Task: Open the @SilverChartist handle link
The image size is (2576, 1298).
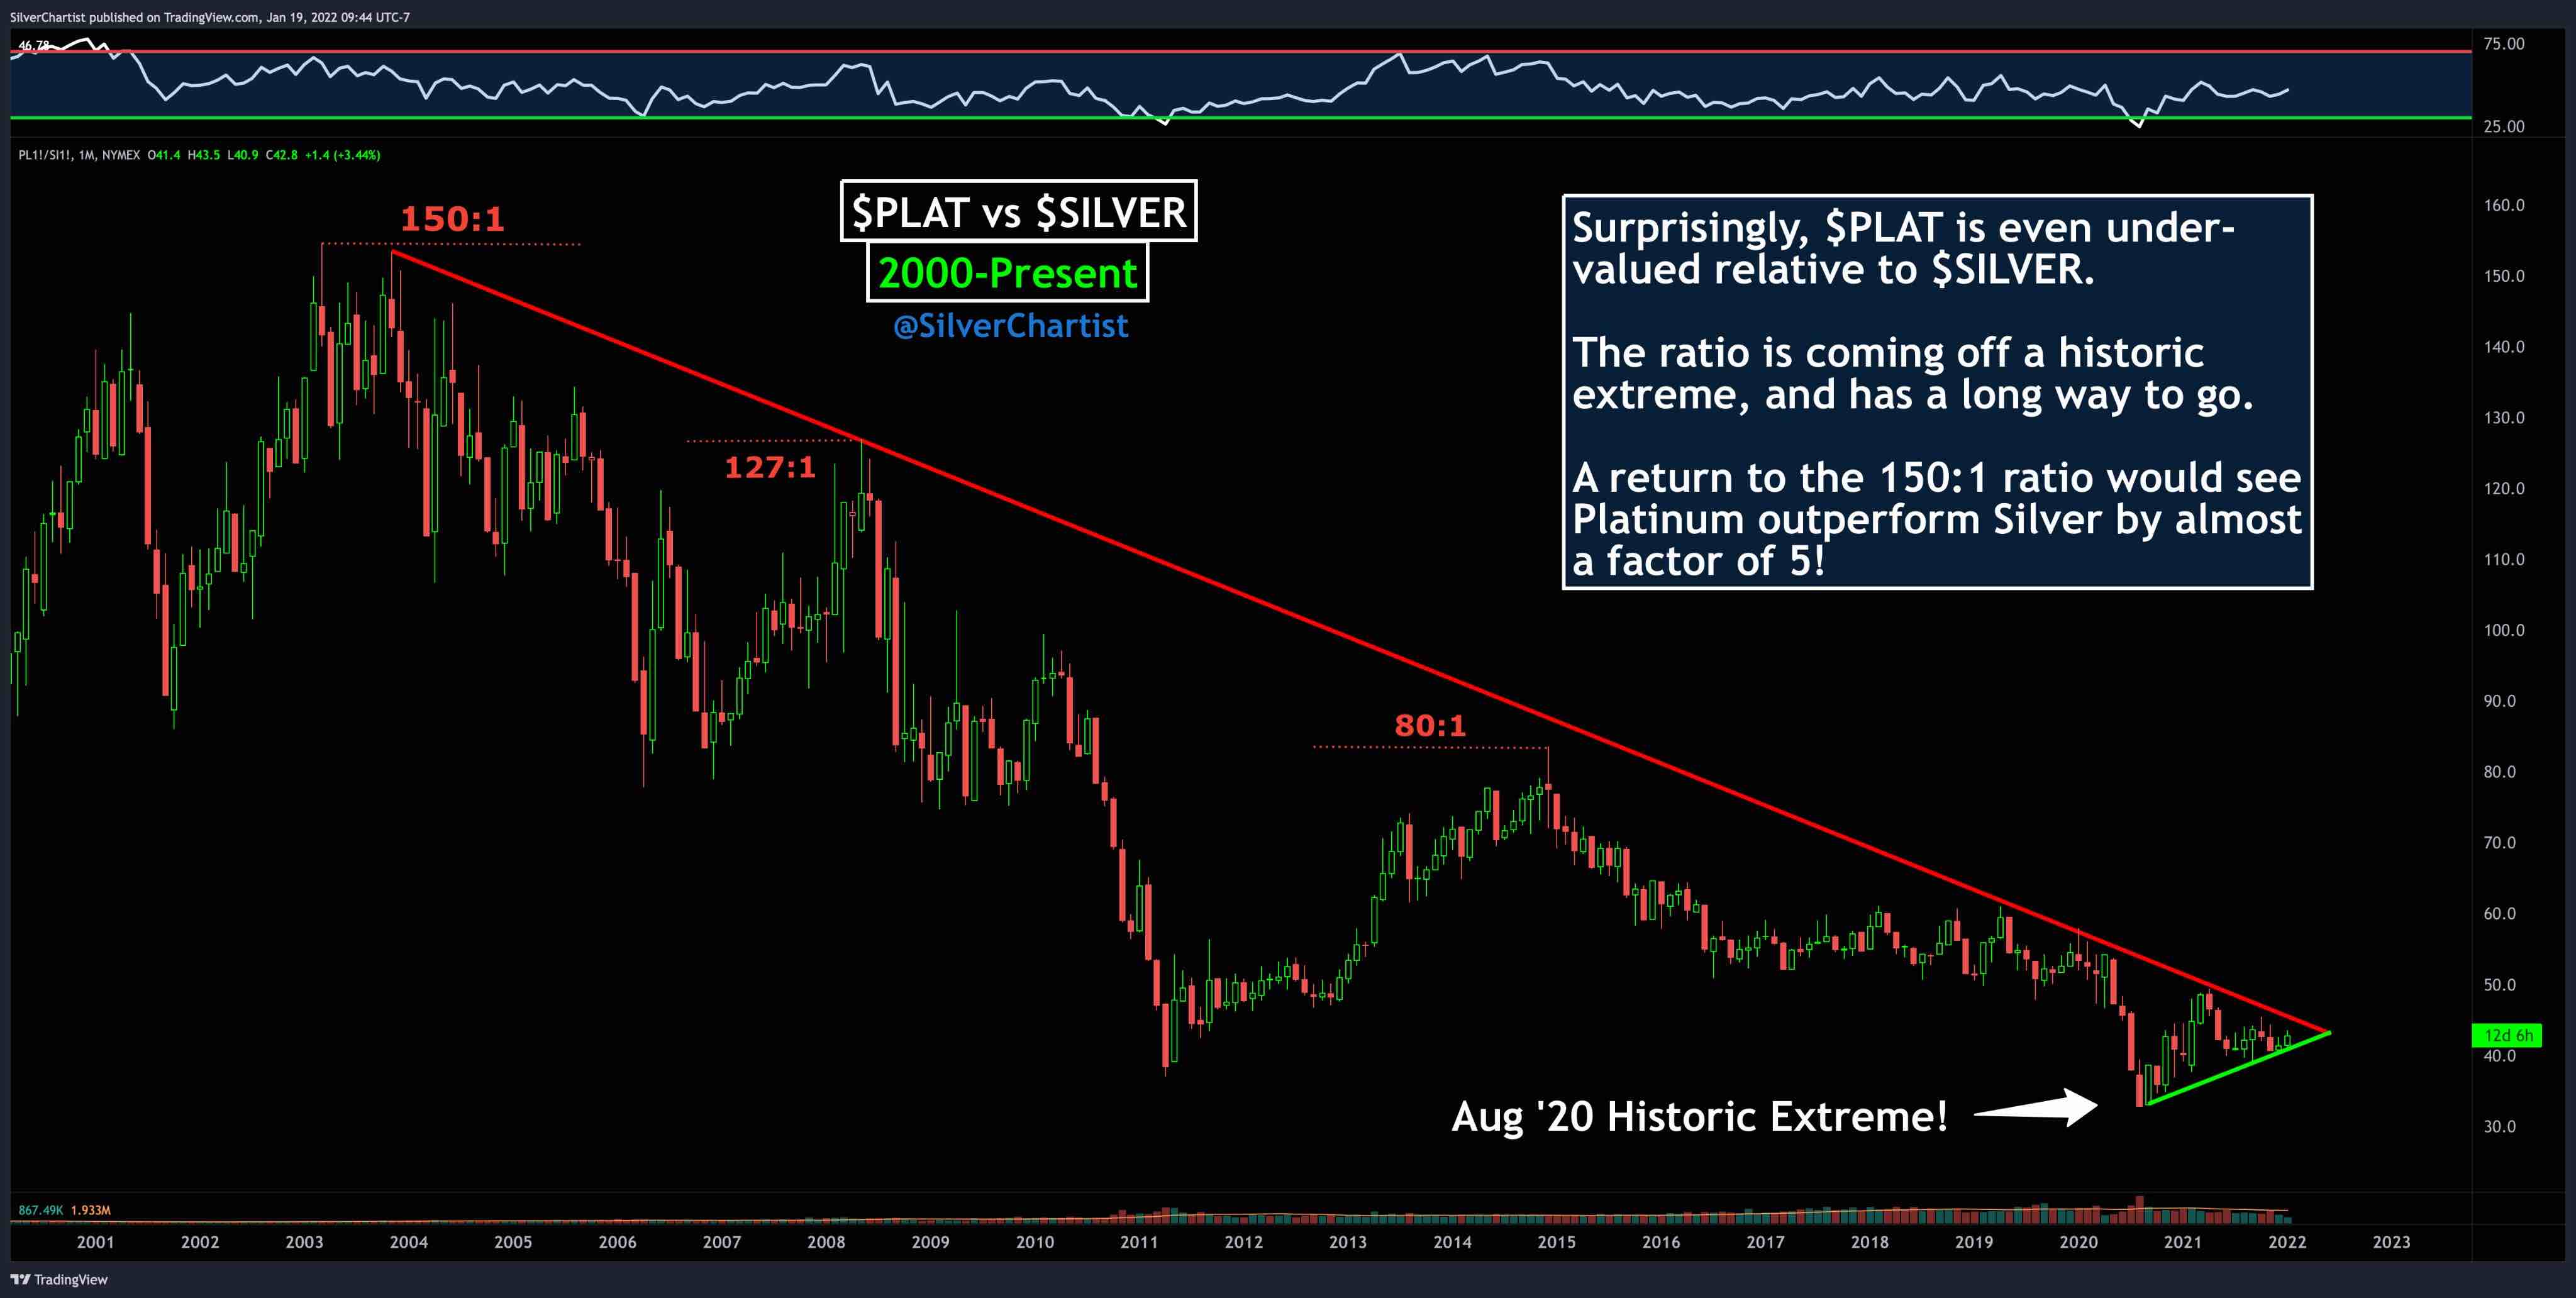Action: coord(1010,326)
